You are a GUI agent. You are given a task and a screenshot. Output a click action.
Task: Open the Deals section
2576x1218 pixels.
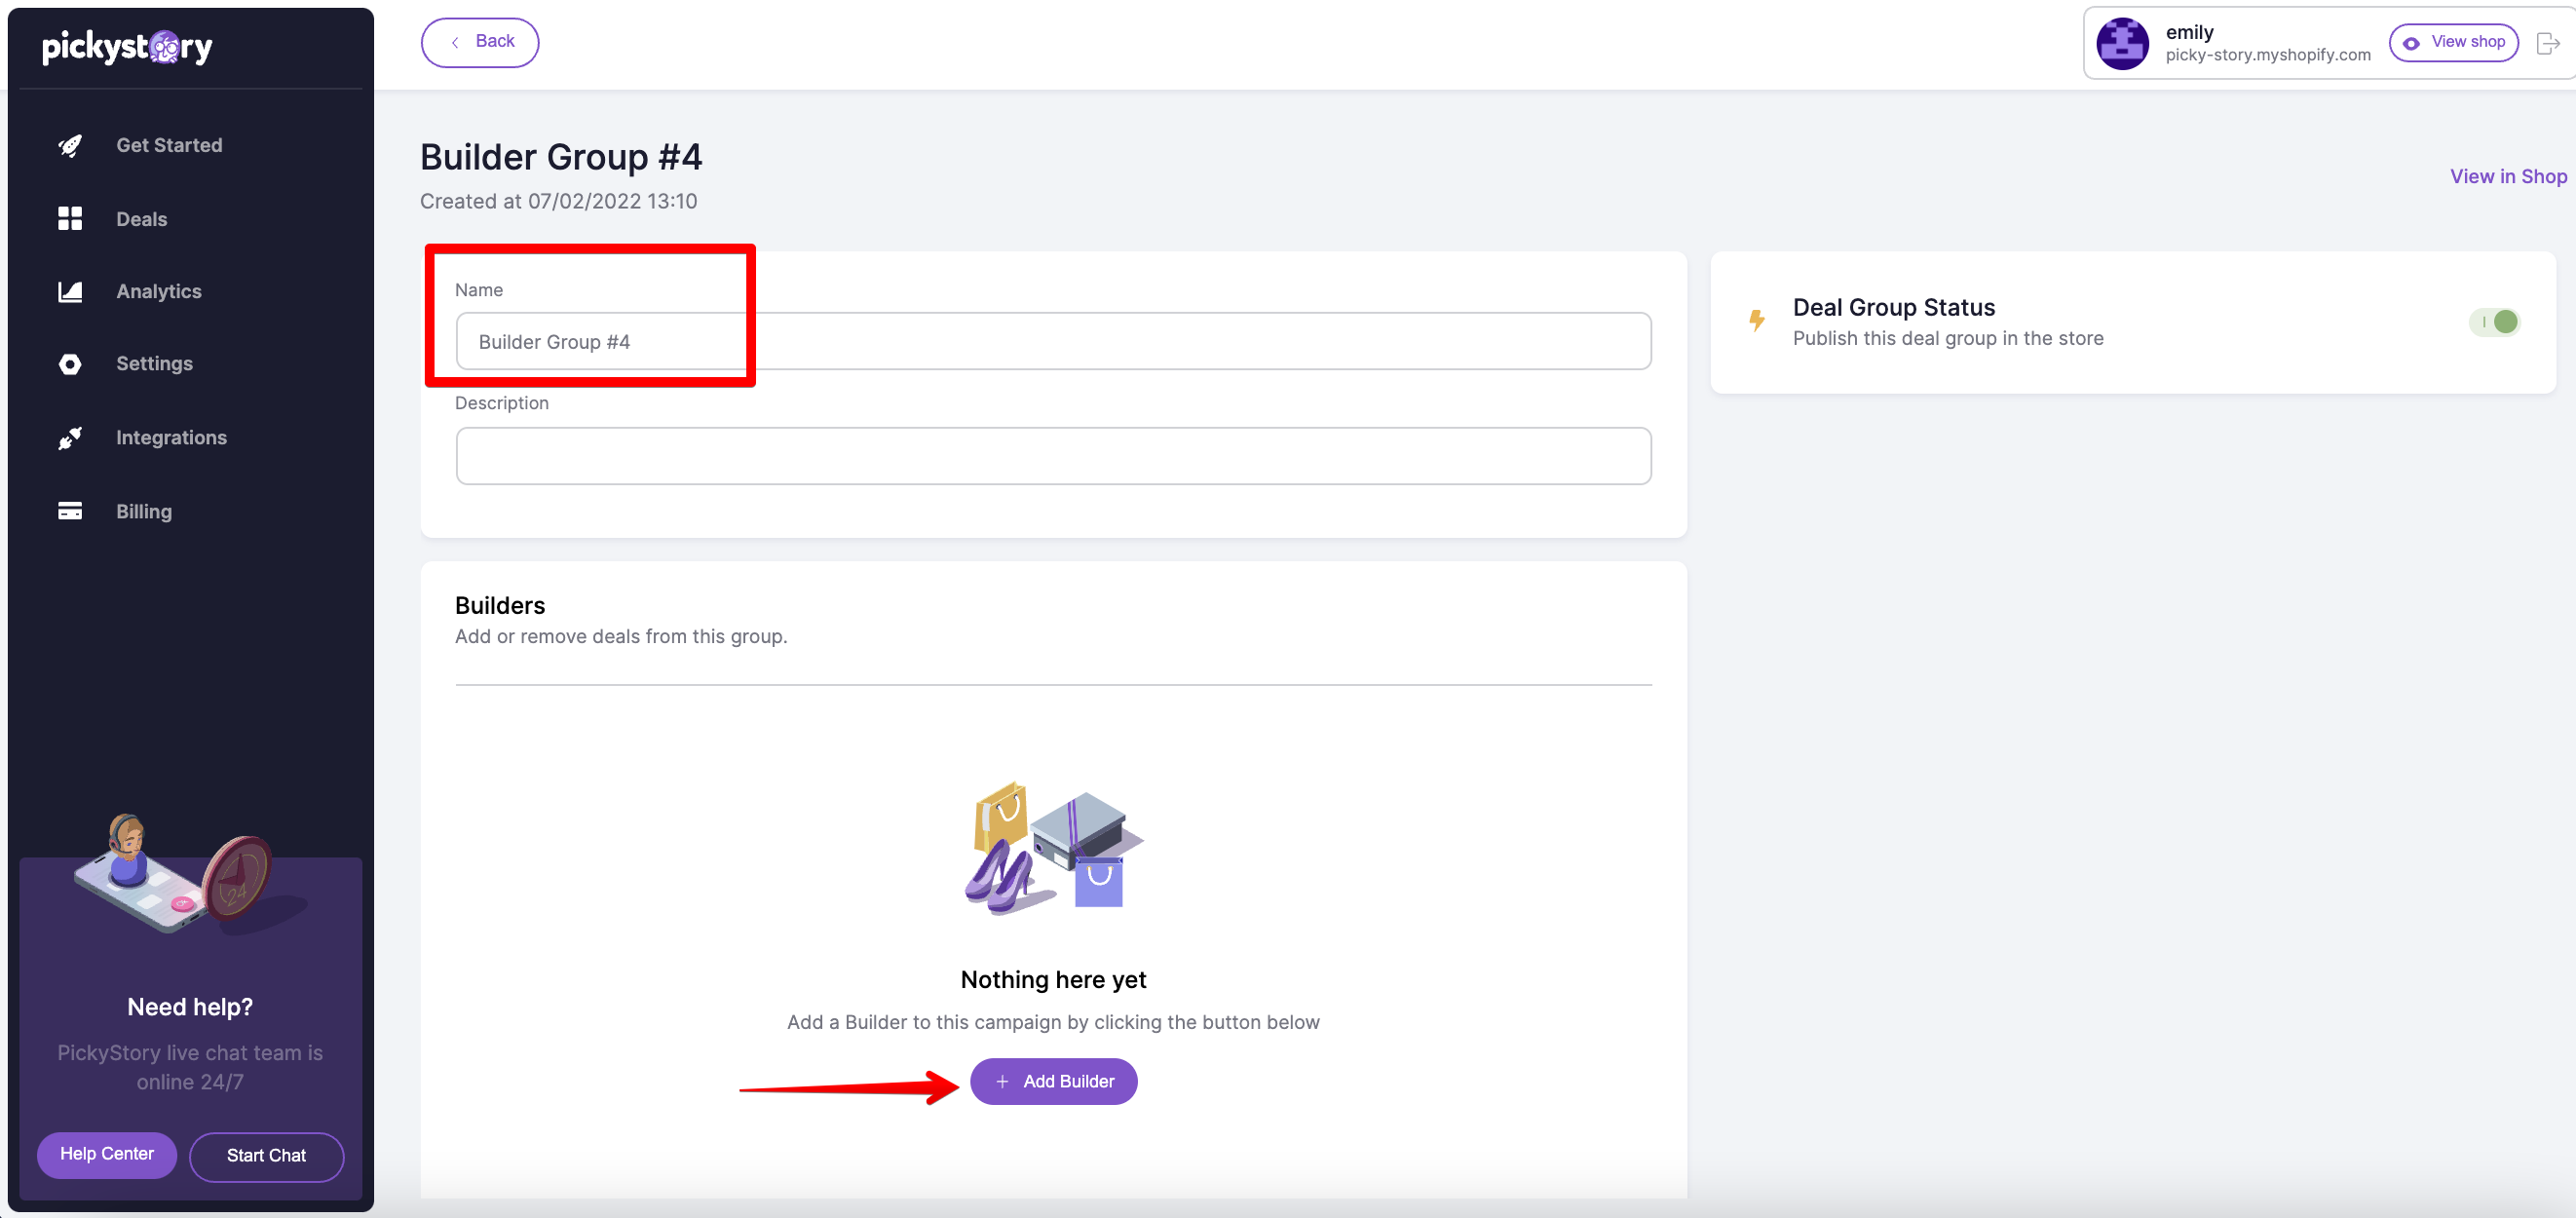point(141,219)
